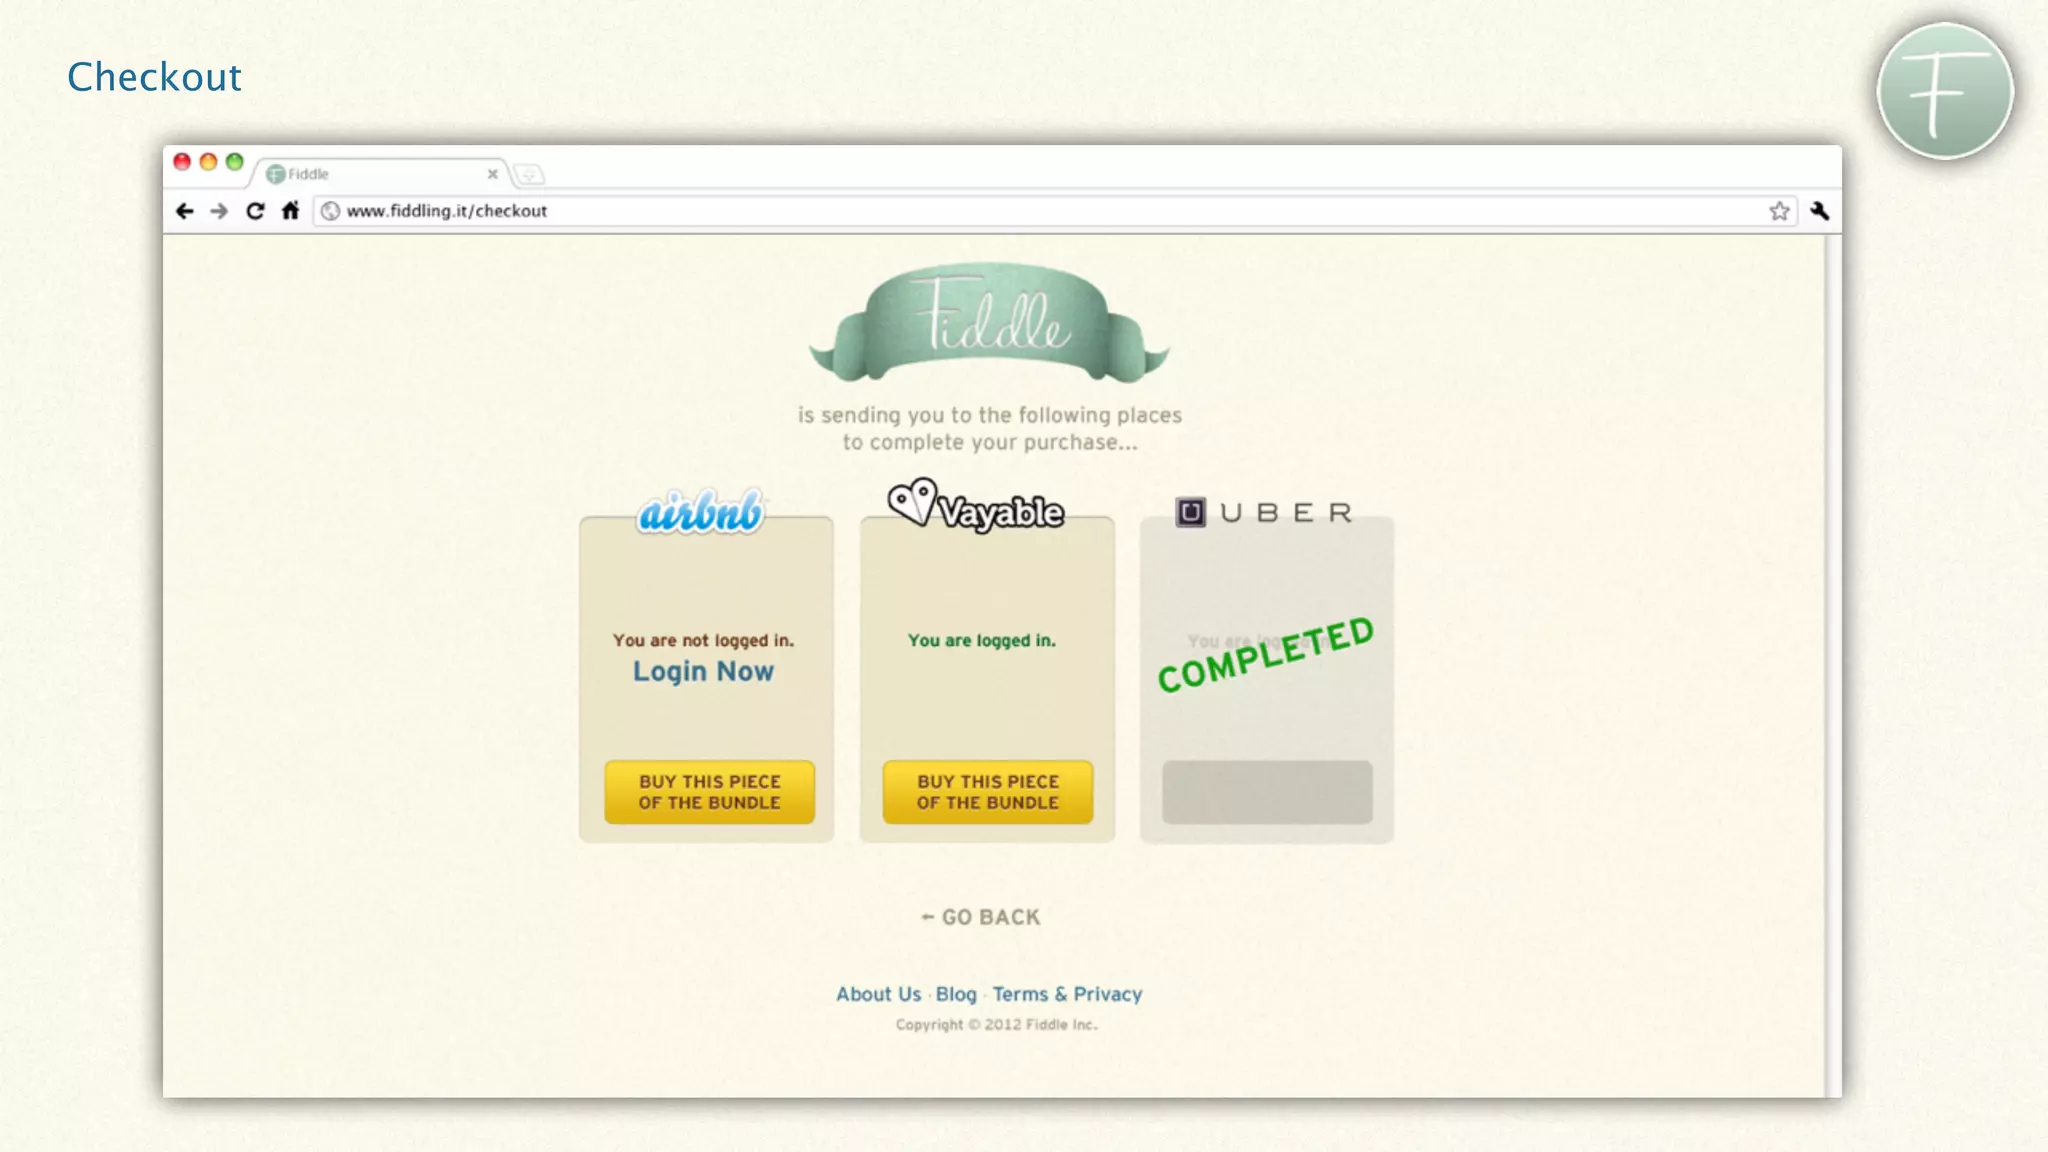Open the wrench settings menu
This screenshot has height=1152, width=2048.
pos(1819,211)
